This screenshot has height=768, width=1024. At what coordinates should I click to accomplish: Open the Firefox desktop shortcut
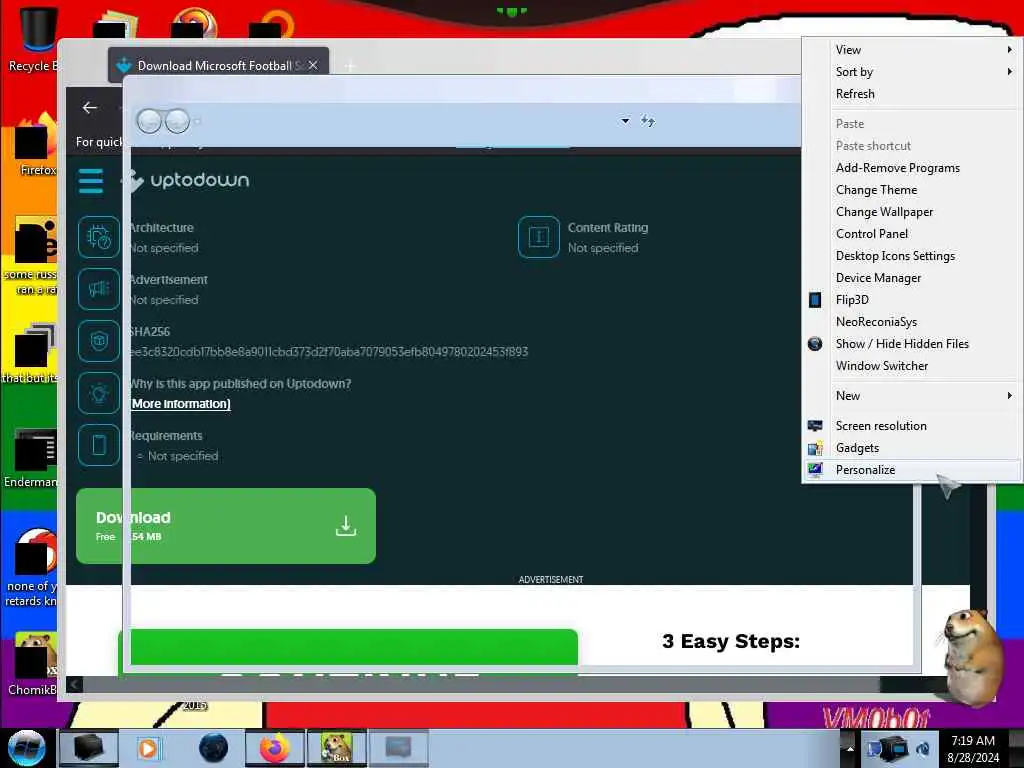point(36,145)
